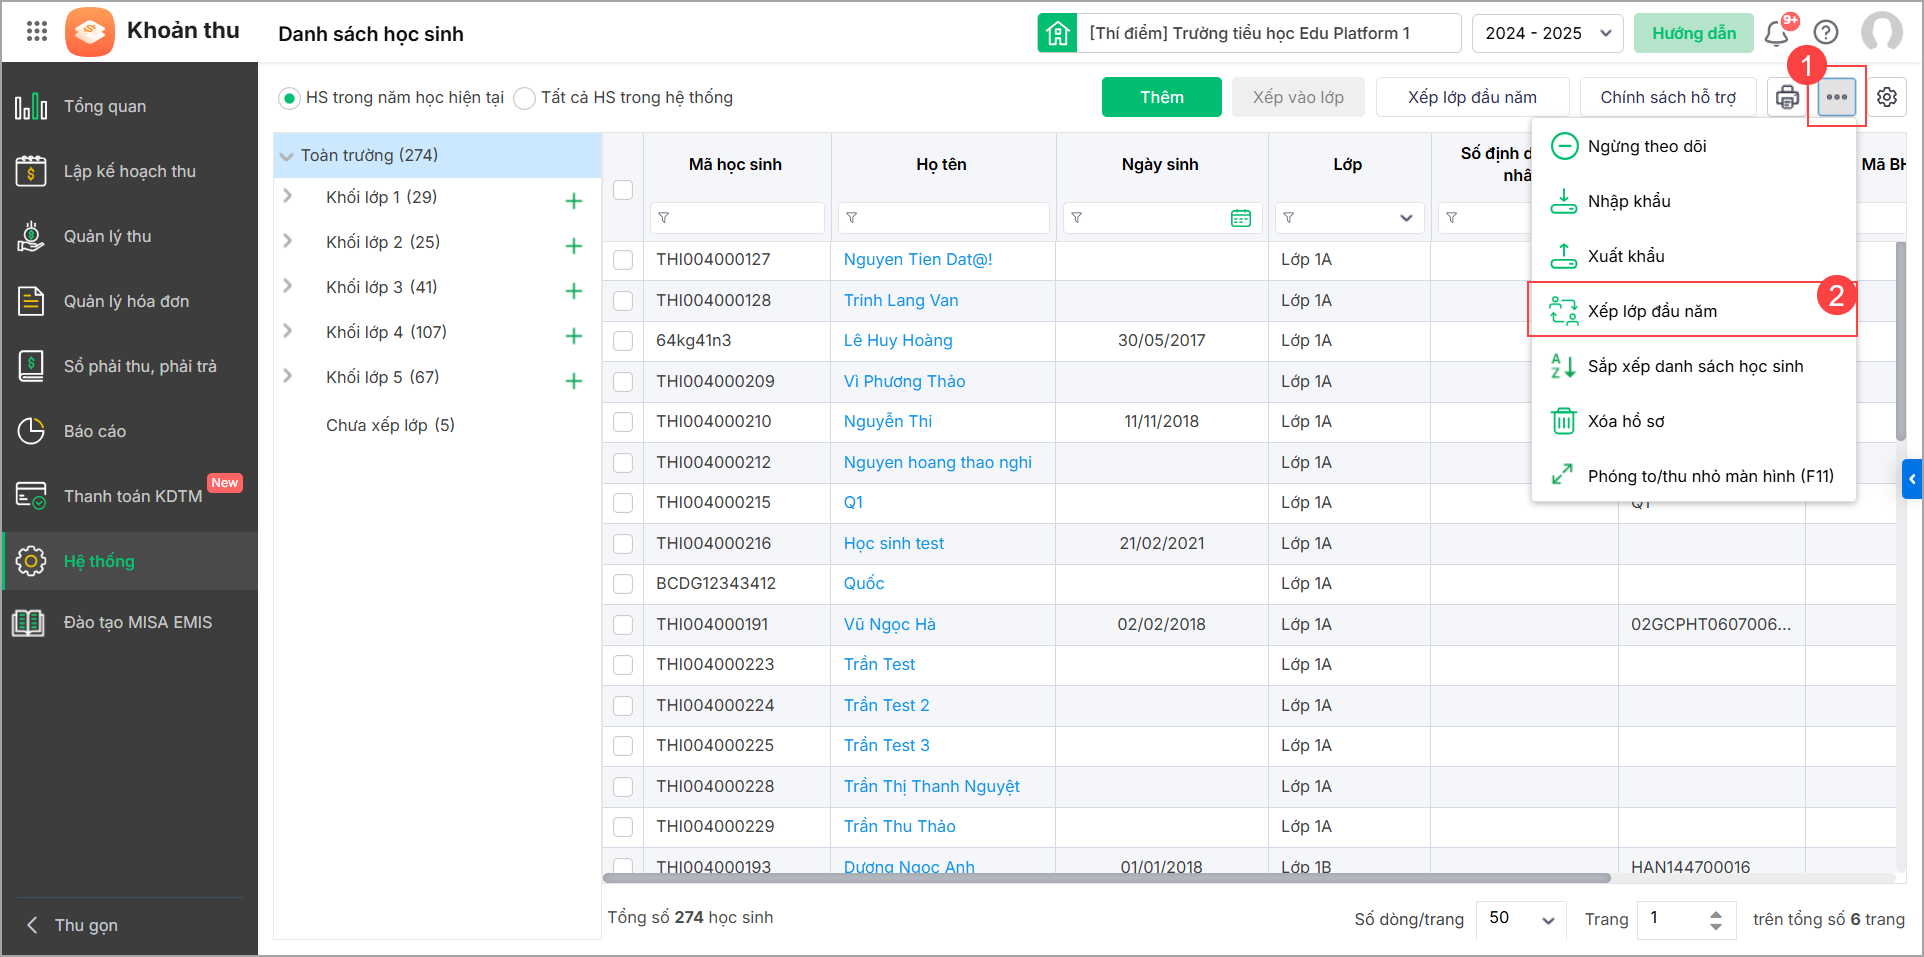Screen dimensions: 1924x957
Task: Open the help question mark icon
Action: tap(1826, 33)
